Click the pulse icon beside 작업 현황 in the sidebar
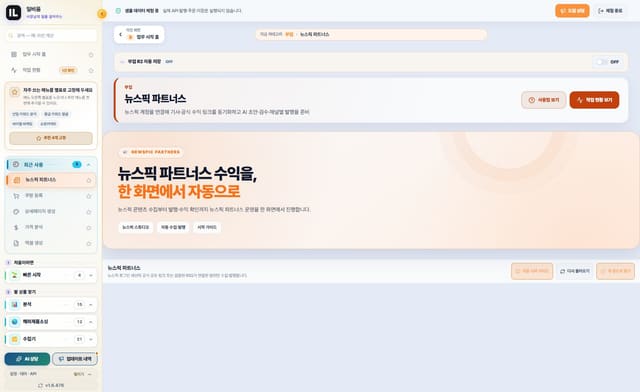This screenshot has height=392, width=640. (x=14, y=70)
